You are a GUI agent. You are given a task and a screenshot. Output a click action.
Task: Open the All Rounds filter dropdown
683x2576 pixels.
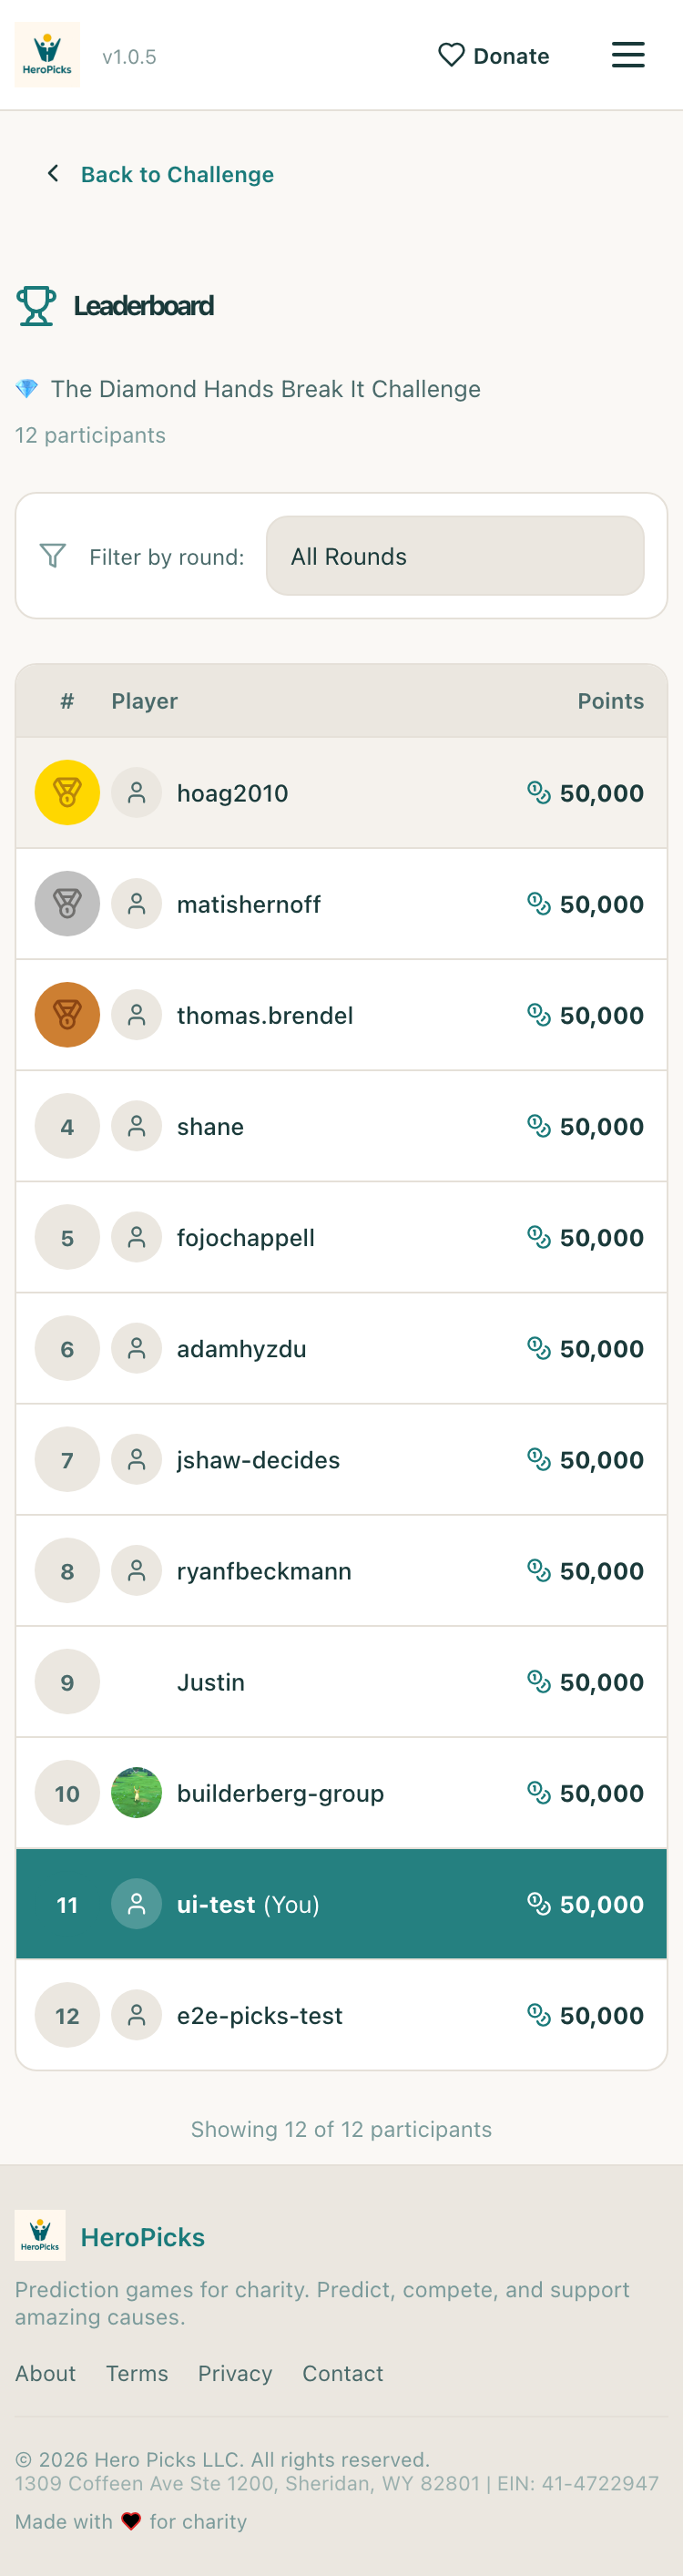(454, 556)
